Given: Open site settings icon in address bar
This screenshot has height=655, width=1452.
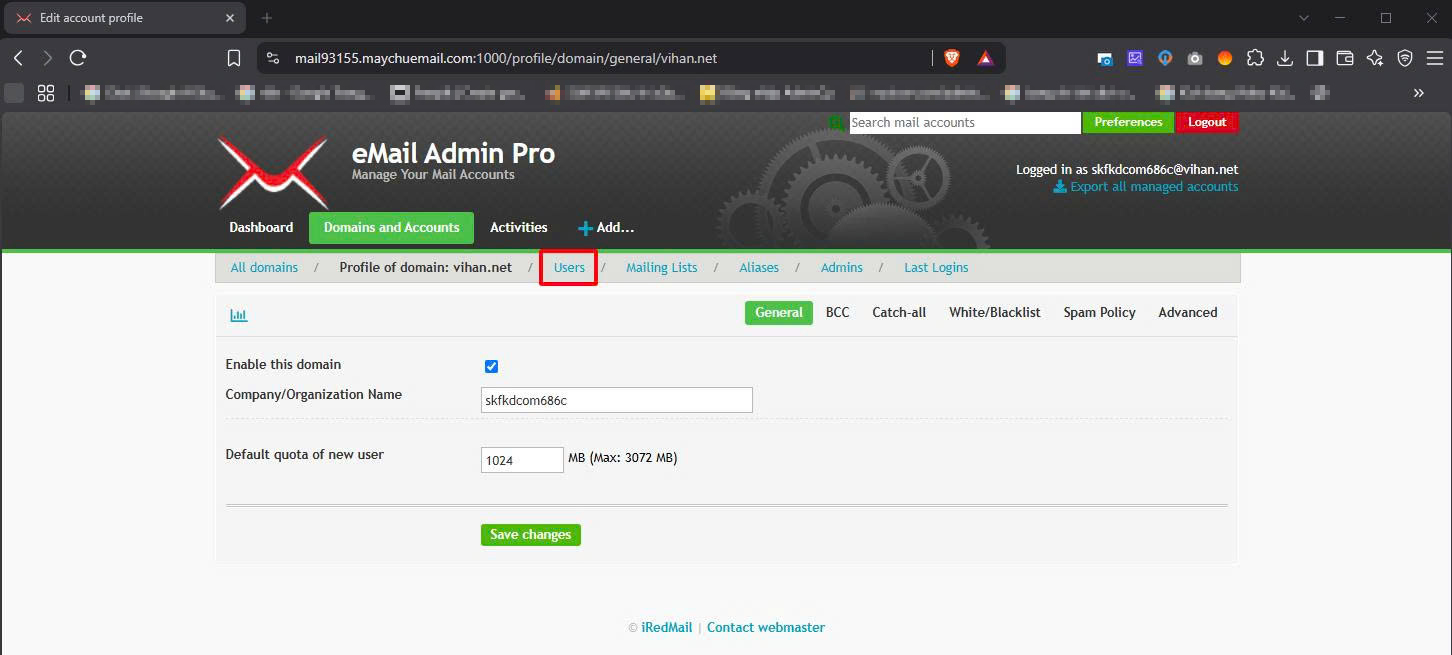Looking at the screenshot, I should pos(273,58).
